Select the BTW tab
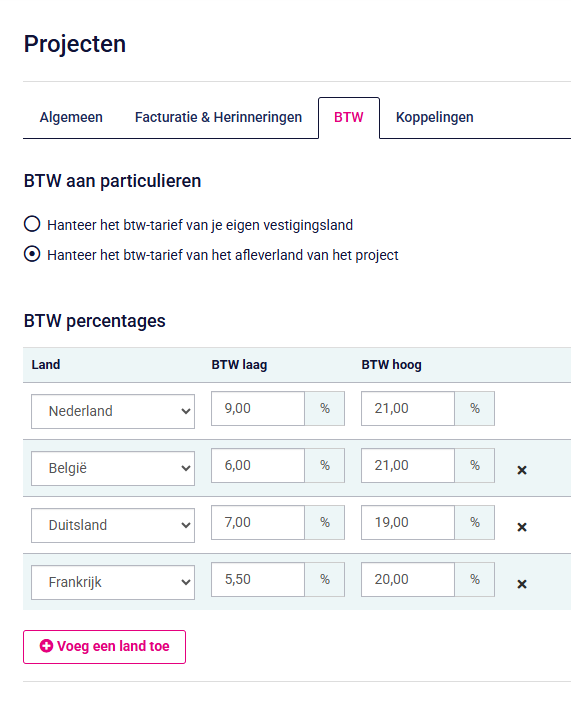 tap(349, 117)
